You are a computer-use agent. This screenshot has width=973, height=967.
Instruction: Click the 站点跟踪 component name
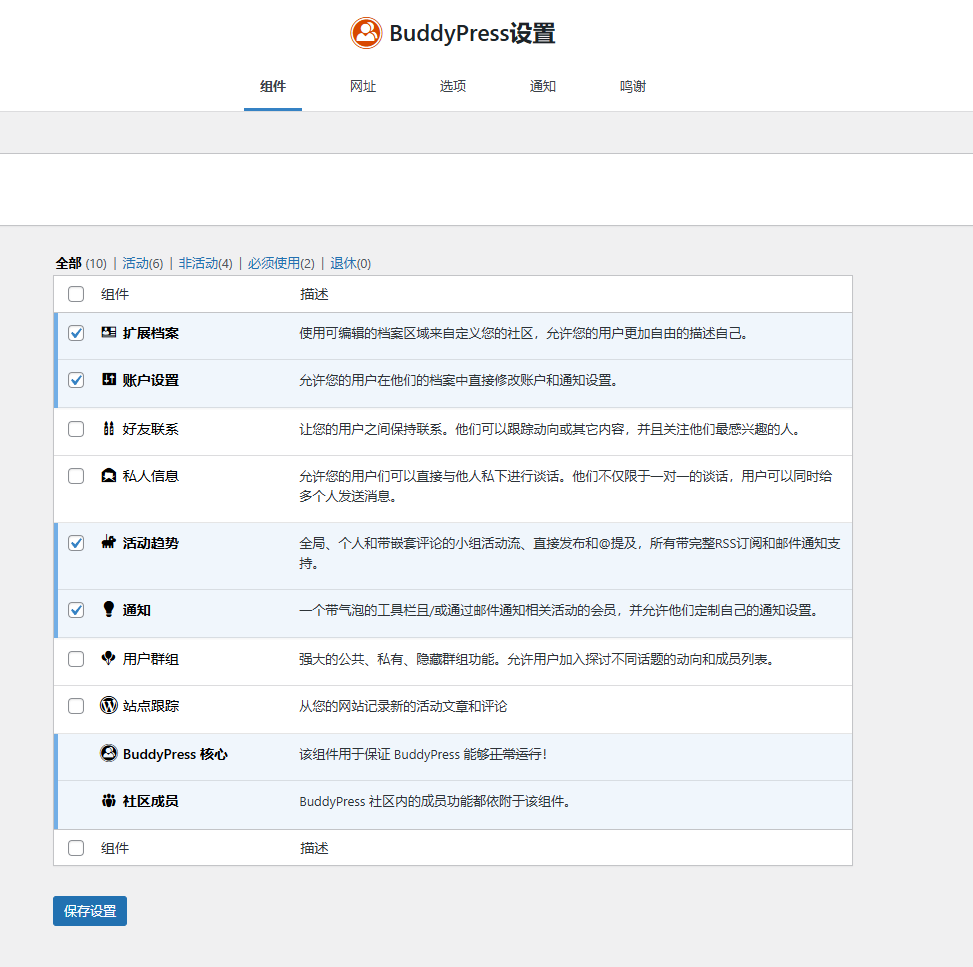pyautogui.click(x=151, y=706)
